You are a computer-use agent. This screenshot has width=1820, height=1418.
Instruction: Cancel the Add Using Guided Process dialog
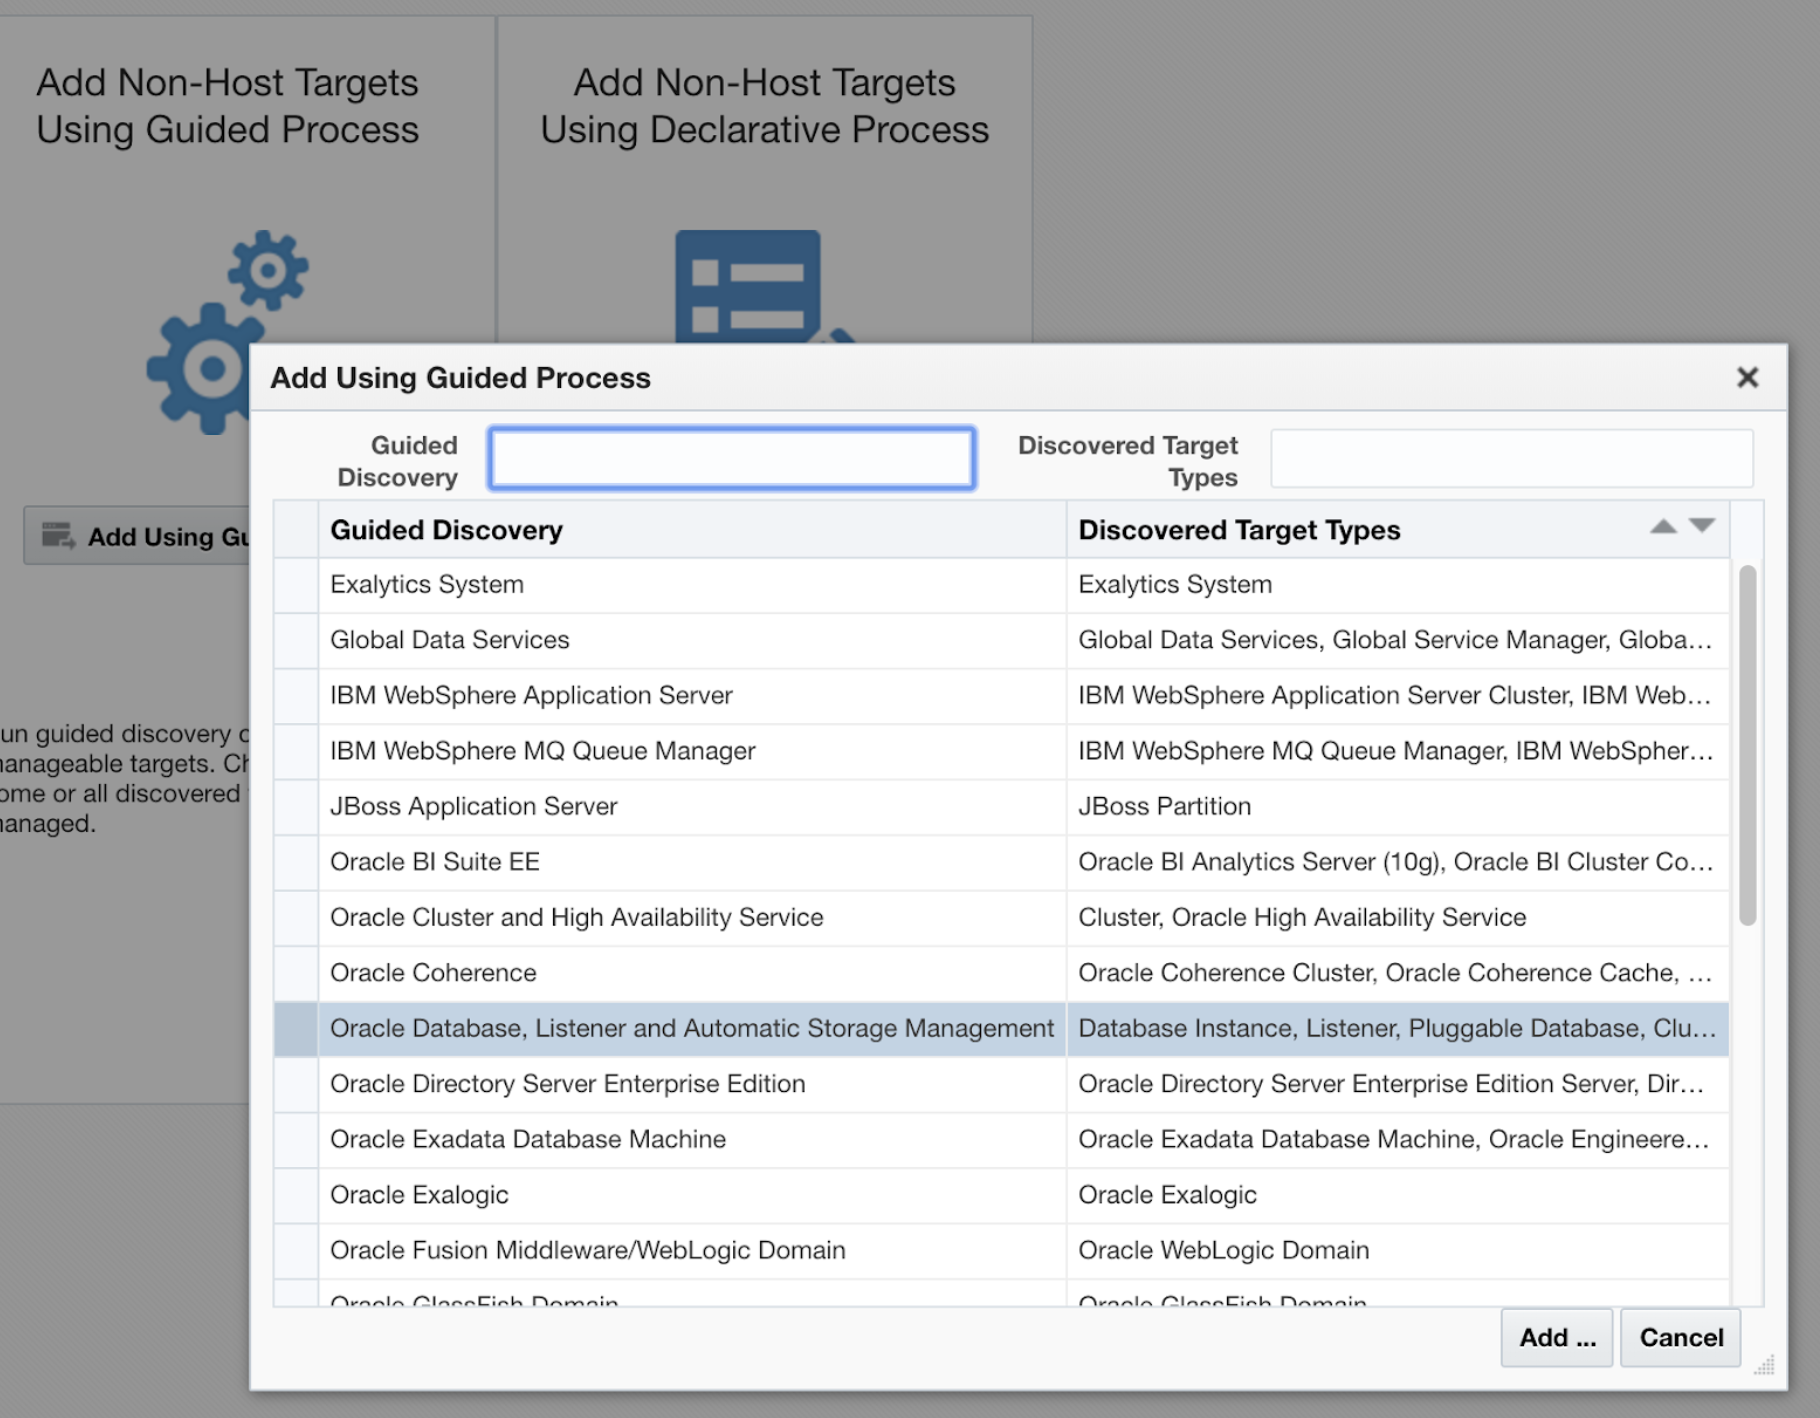[x=1681, y=1338]
